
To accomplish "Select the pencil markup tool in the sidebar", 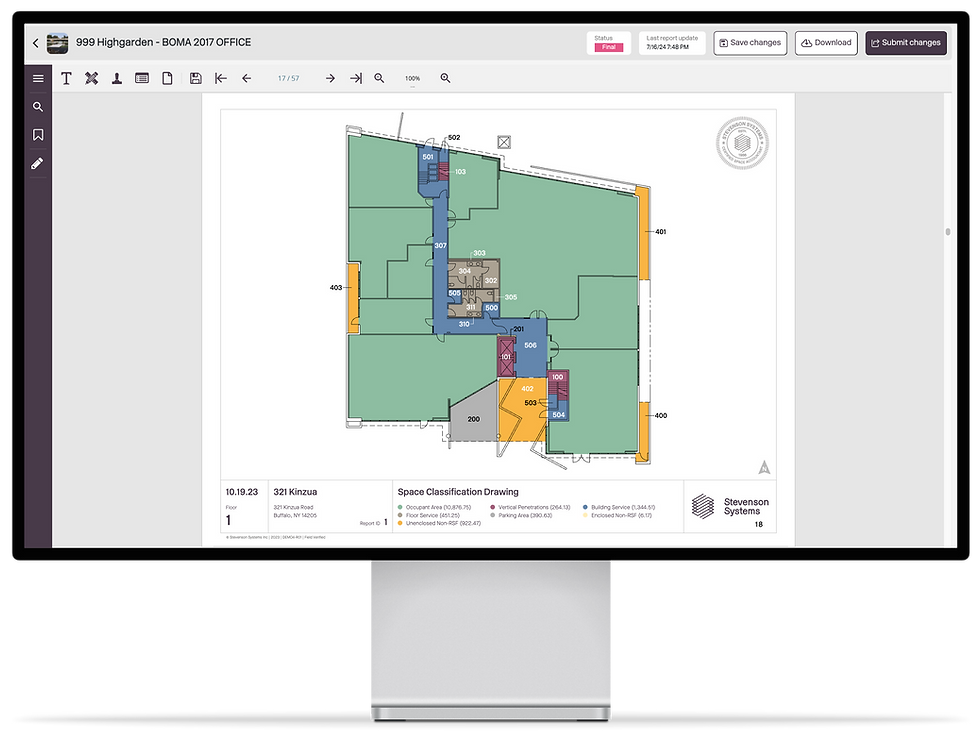I will click(37, 162).
